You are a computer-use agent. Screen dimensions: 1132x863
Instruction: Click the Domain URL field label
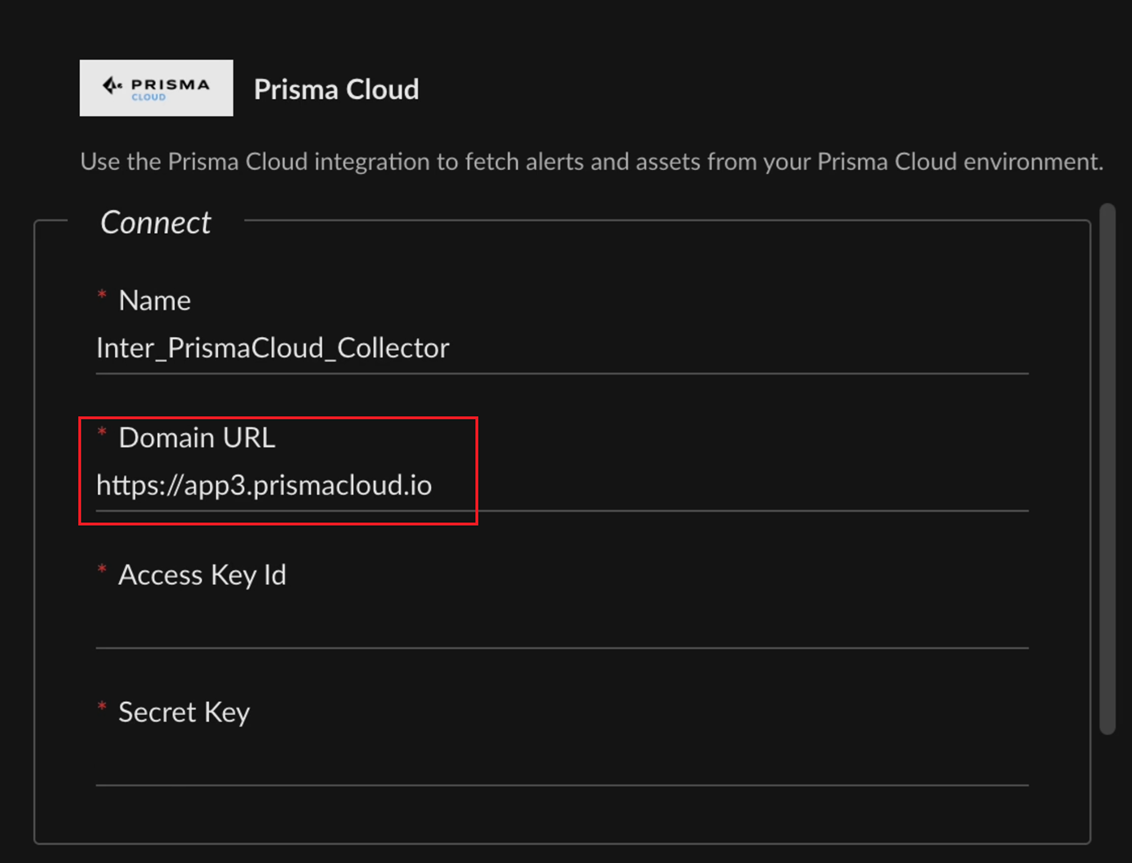click(x=196, y=437)
